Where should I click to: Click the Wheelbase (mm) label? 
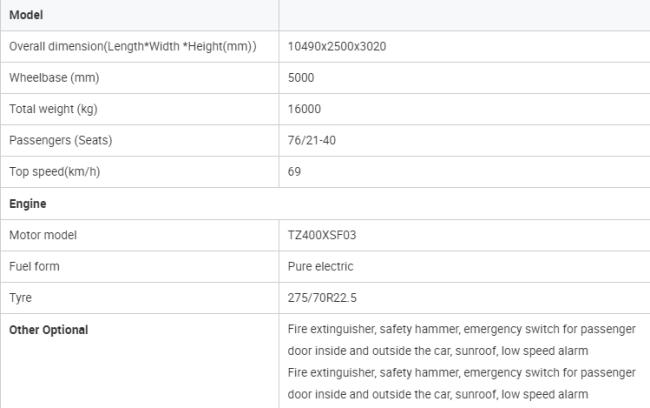click(54, 78)
